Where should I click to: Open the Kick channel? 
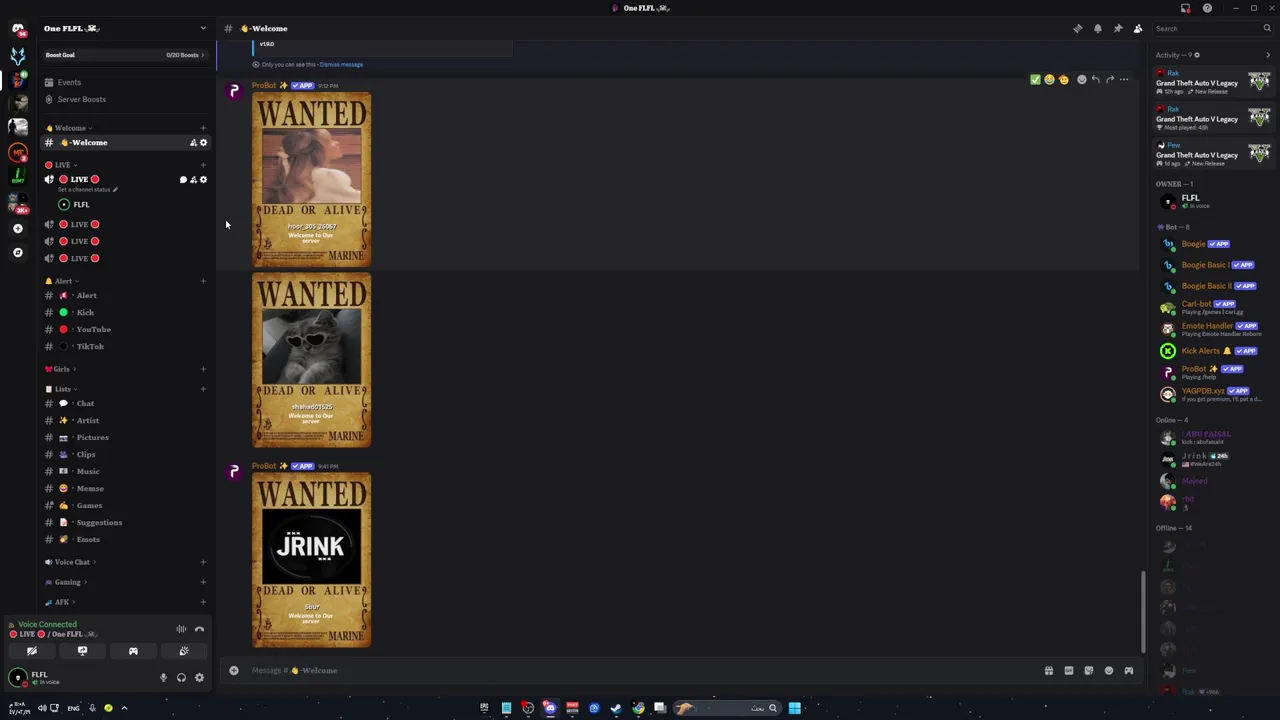click(125, 312)
